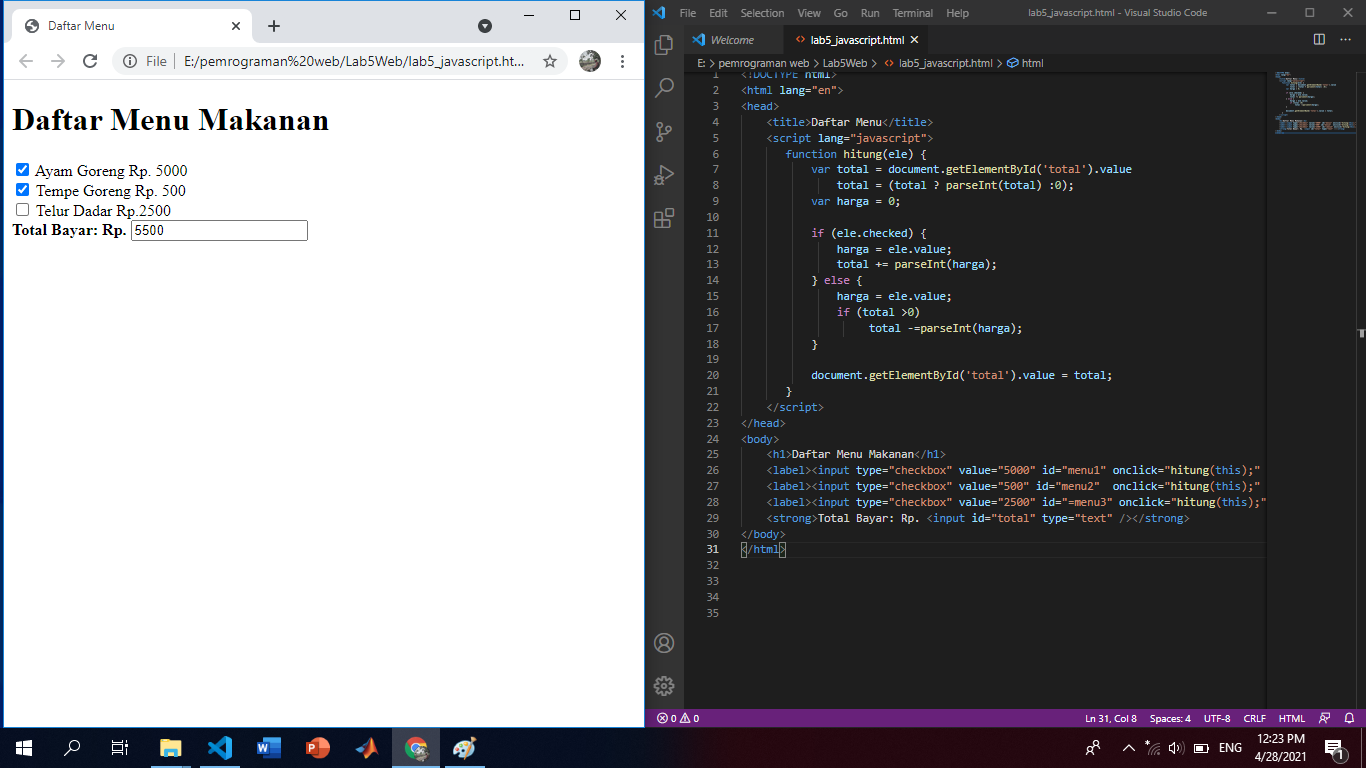Uncheck the Tempe Goreng Rp. 500 checkbox

21,190
